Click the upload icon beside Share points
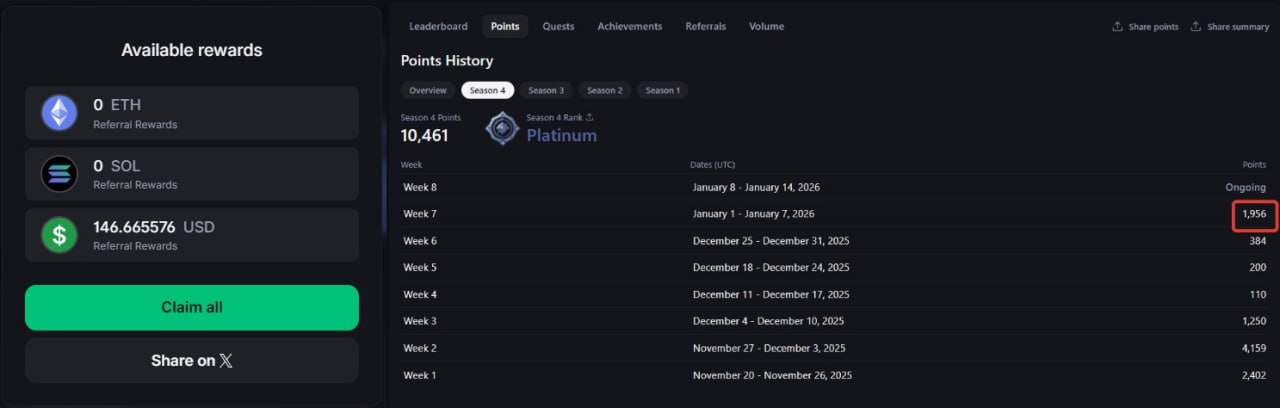Viewport: 1280px width, 408px height. 1117,27
